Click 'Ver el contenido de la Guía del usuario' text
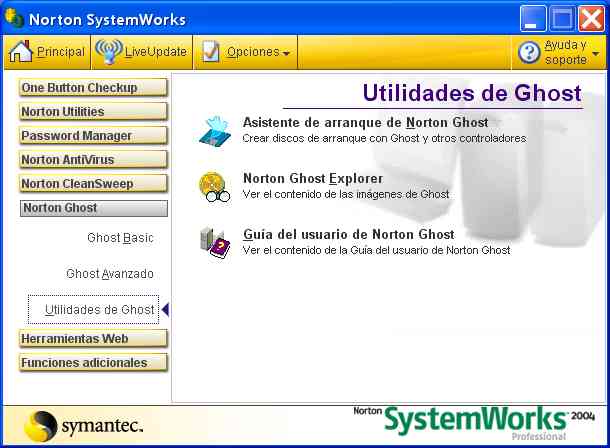Viewport: 610px width, 448px height. [377, 250]
